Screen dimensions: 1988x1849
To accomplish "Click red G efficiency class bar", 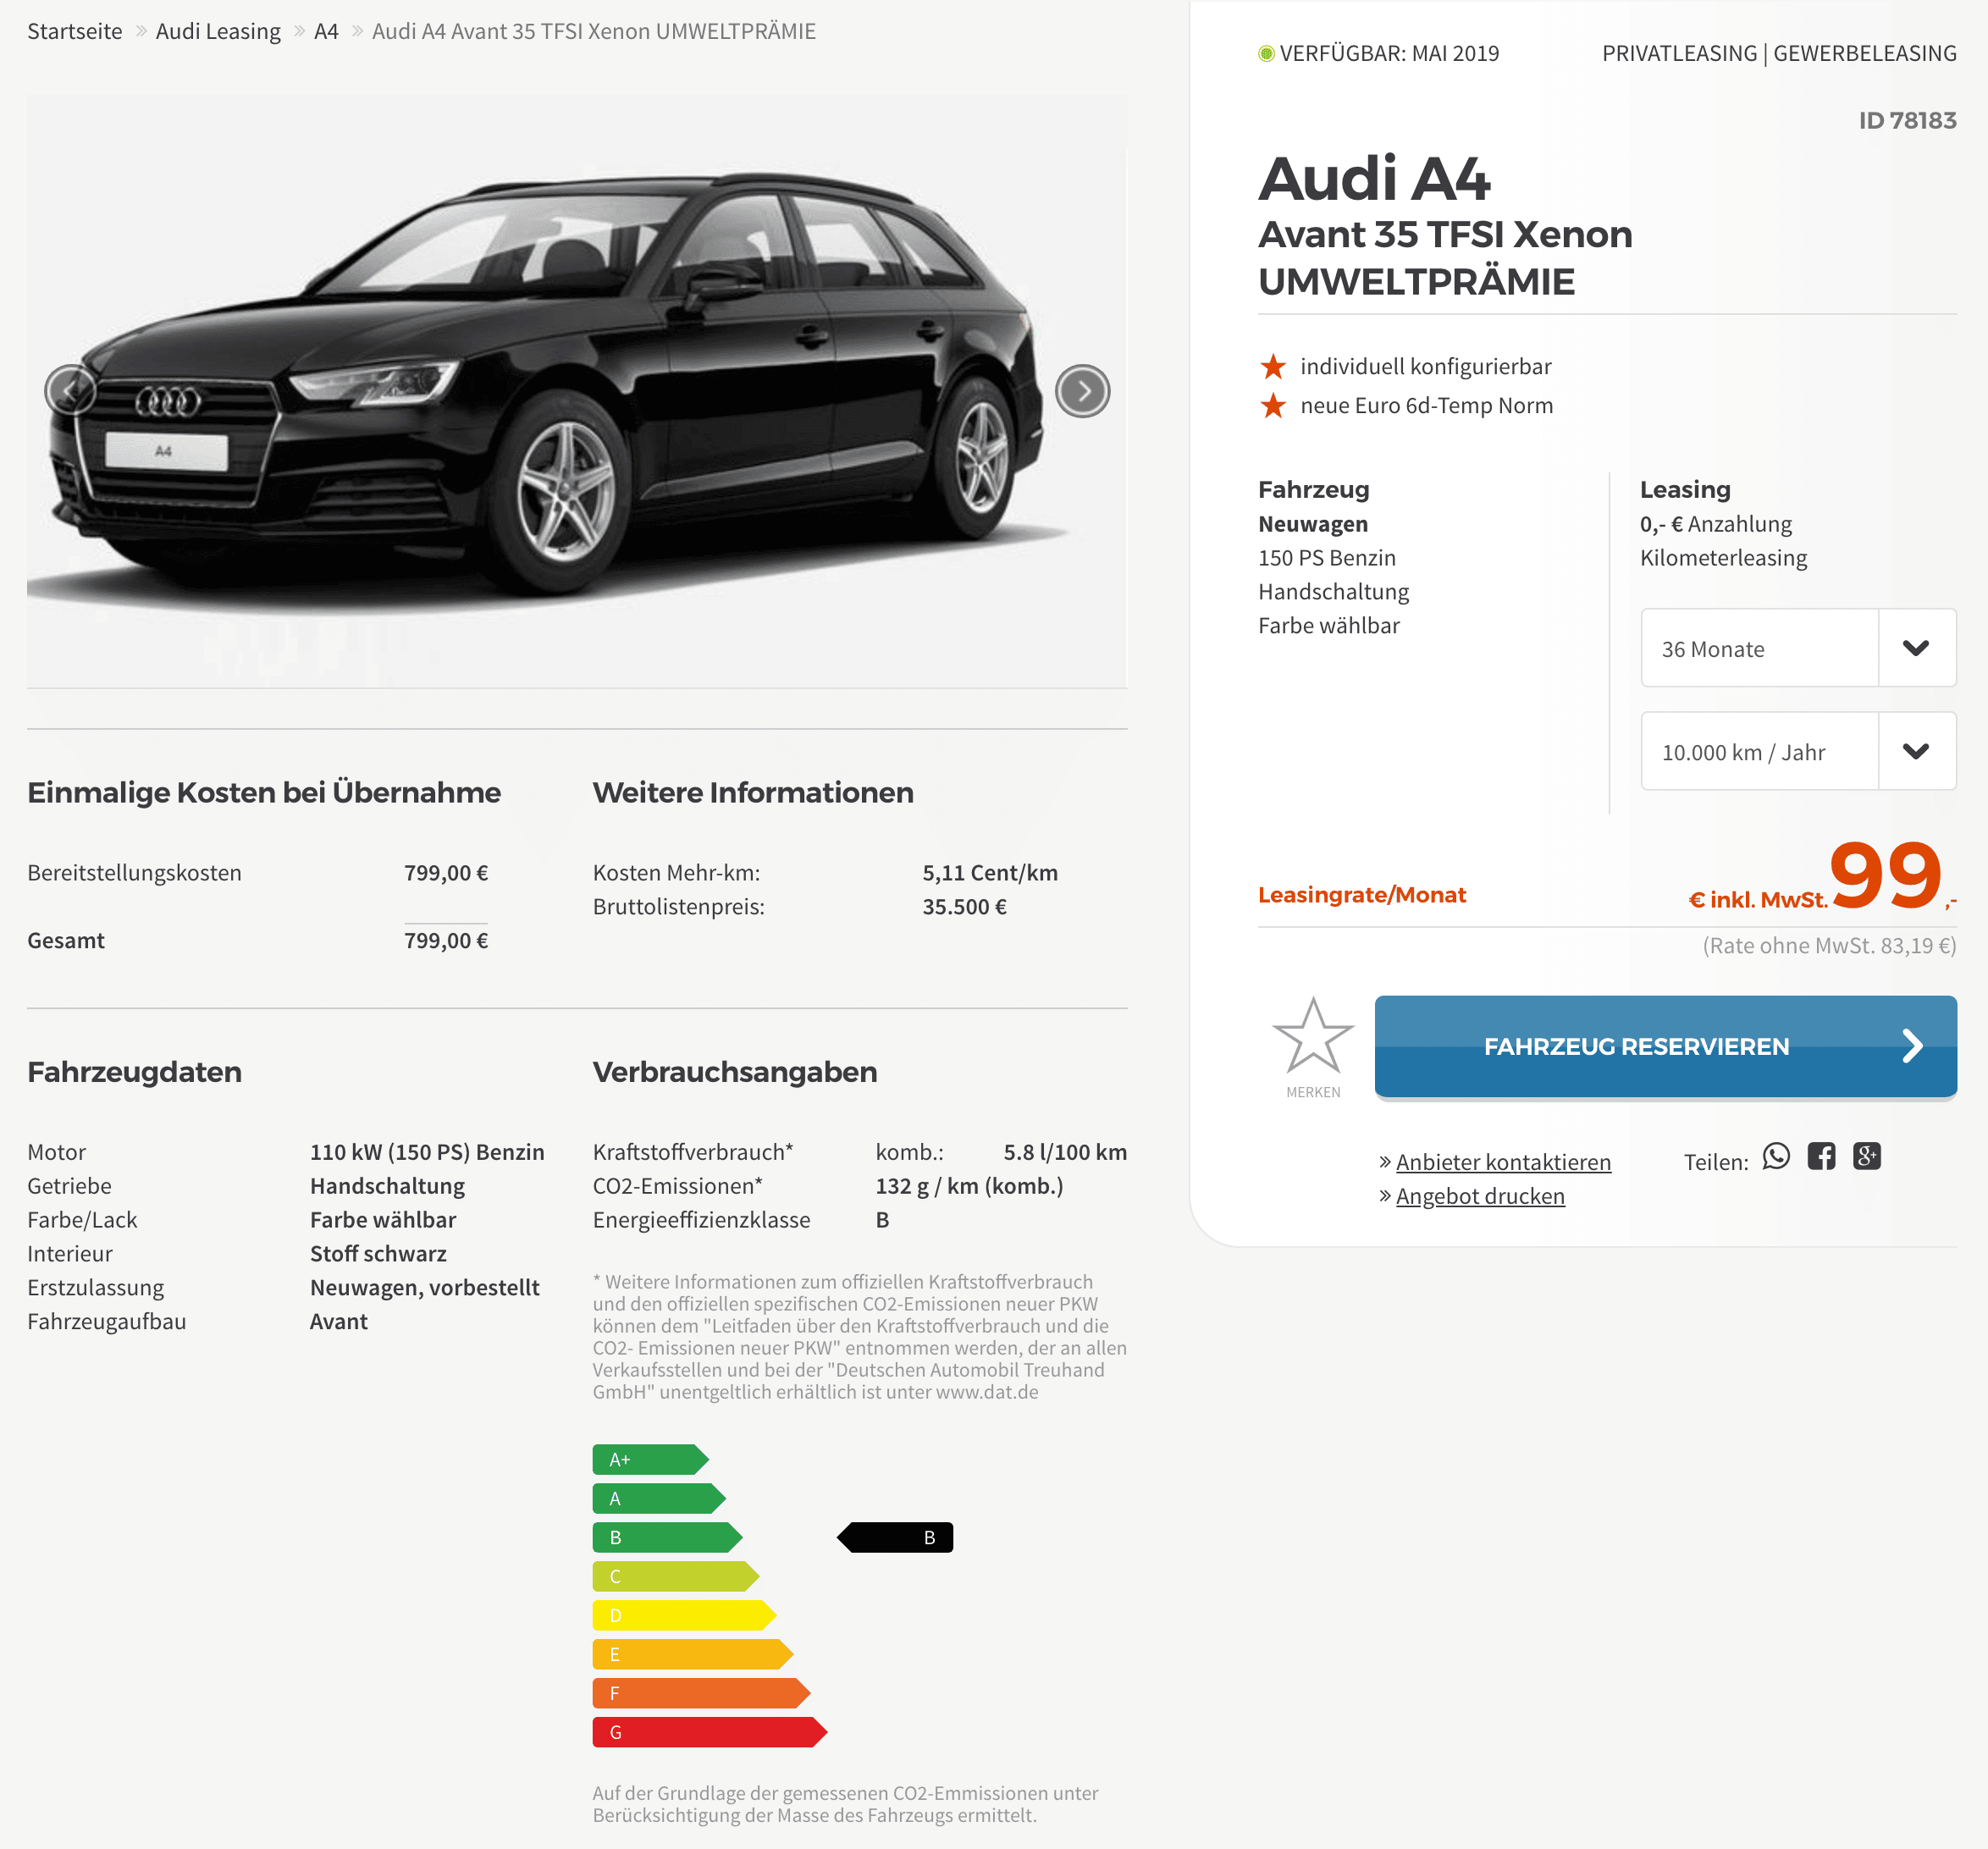I will pos(710,1733).
